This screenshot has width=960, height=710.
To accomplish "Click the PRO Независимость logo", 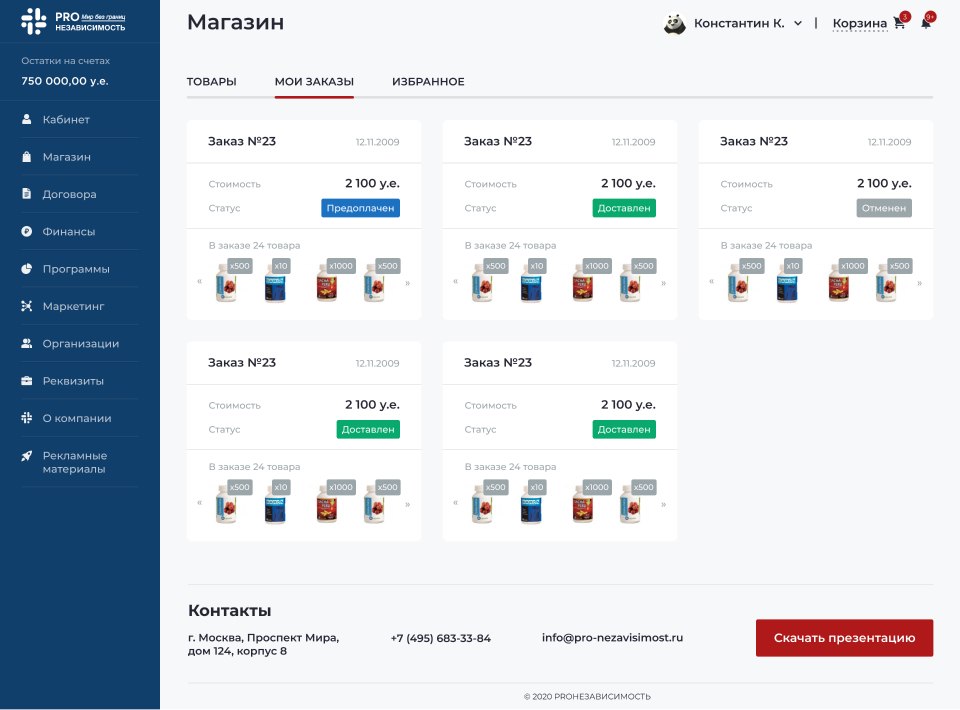I will [x=74, y=21].
